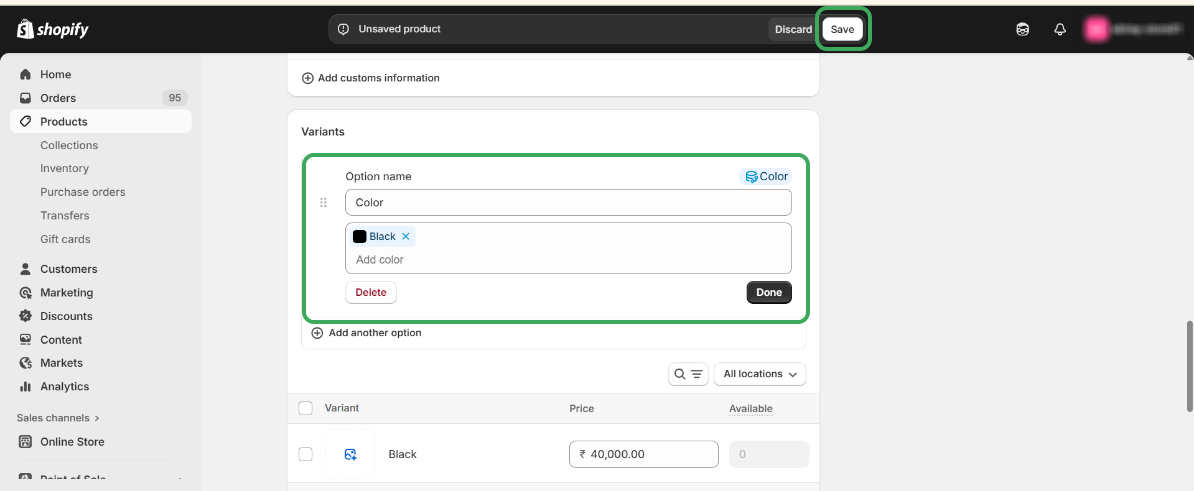Tick the select all variants checkbox
Image resolution: width=1194 pixels, height=491 pixels.
(x=306, y=408)
